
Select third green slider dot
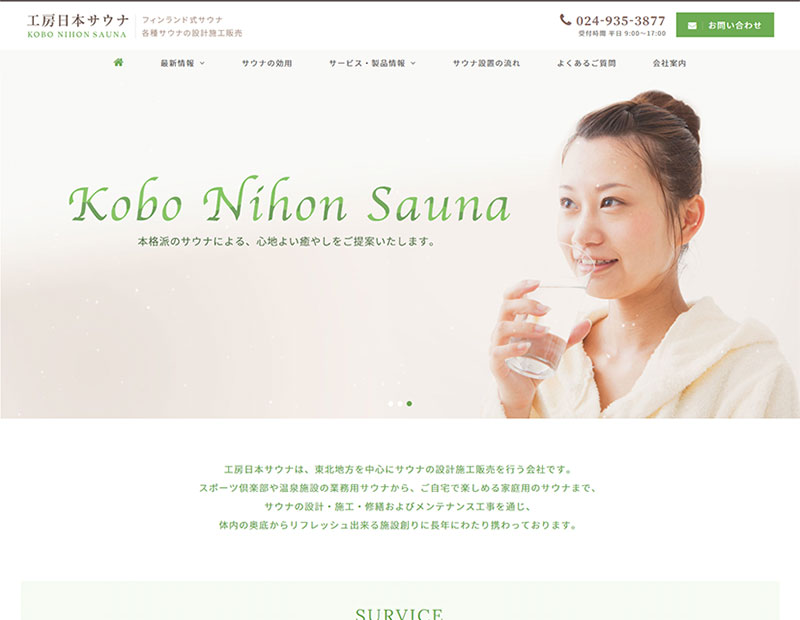[409, 404]
